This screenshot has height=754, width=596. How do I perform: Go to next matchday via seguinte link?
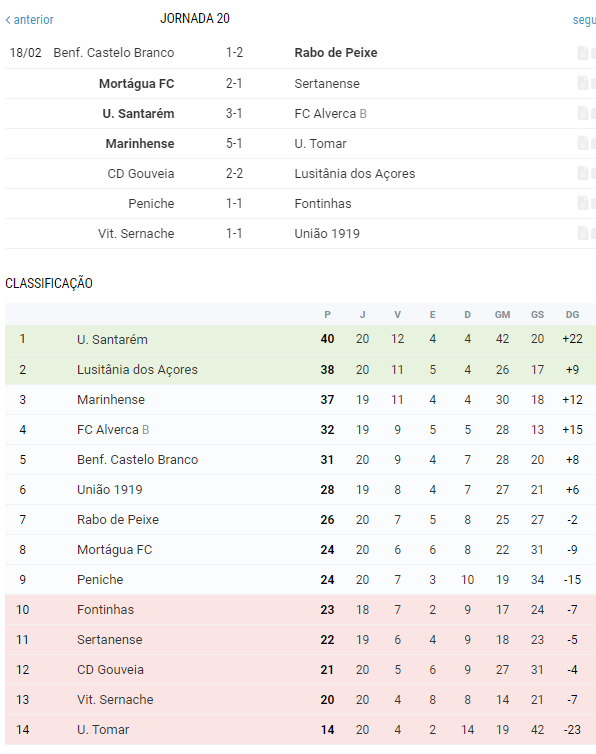point(584,20)
